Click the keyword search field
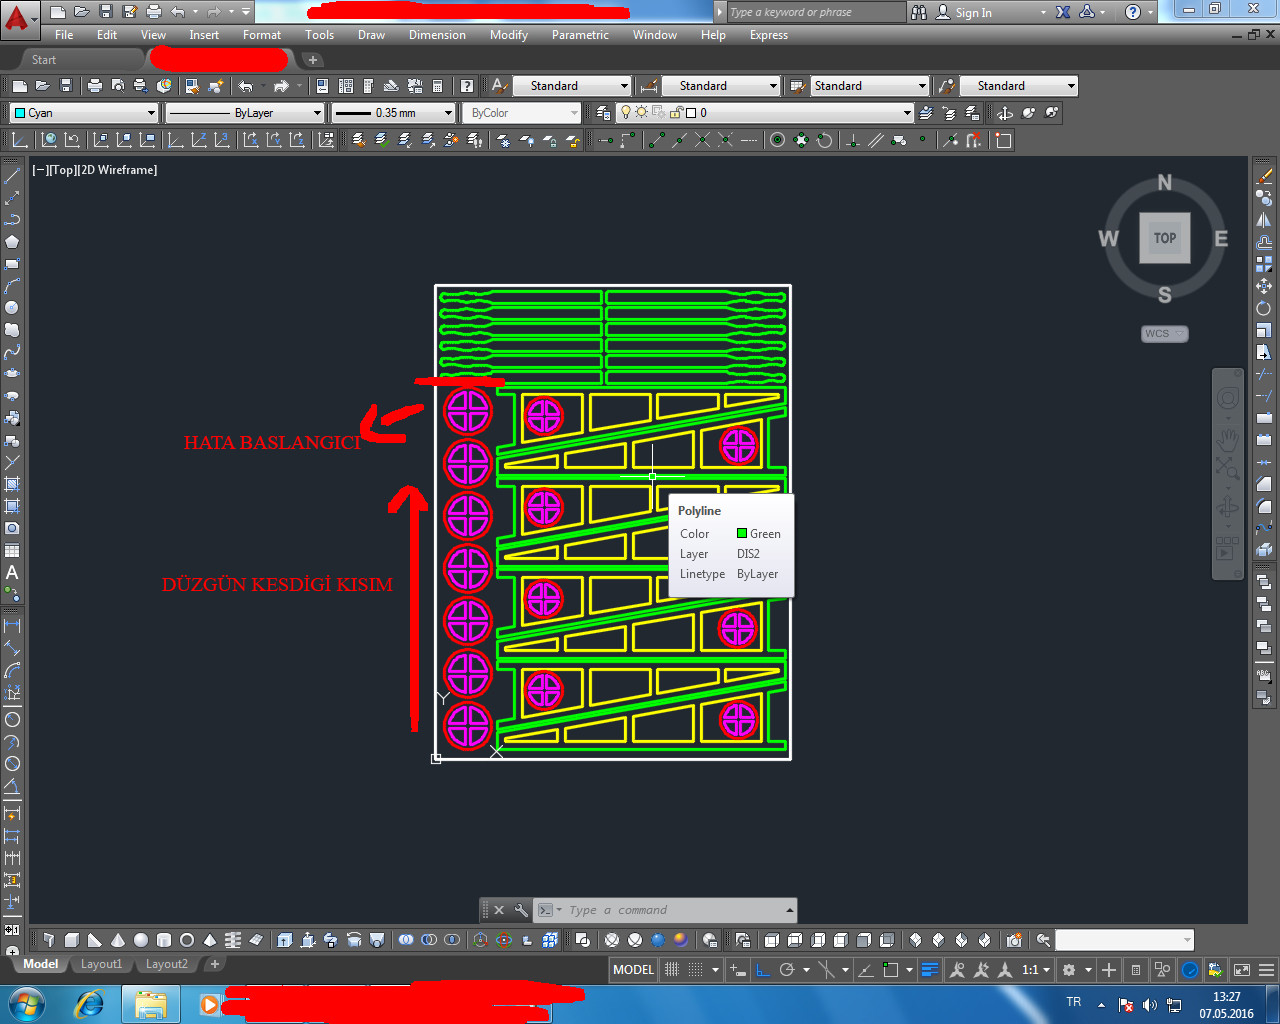The height and width of the screenshot is (1024, 1280). pyautogui.click(x=815, y=12)
